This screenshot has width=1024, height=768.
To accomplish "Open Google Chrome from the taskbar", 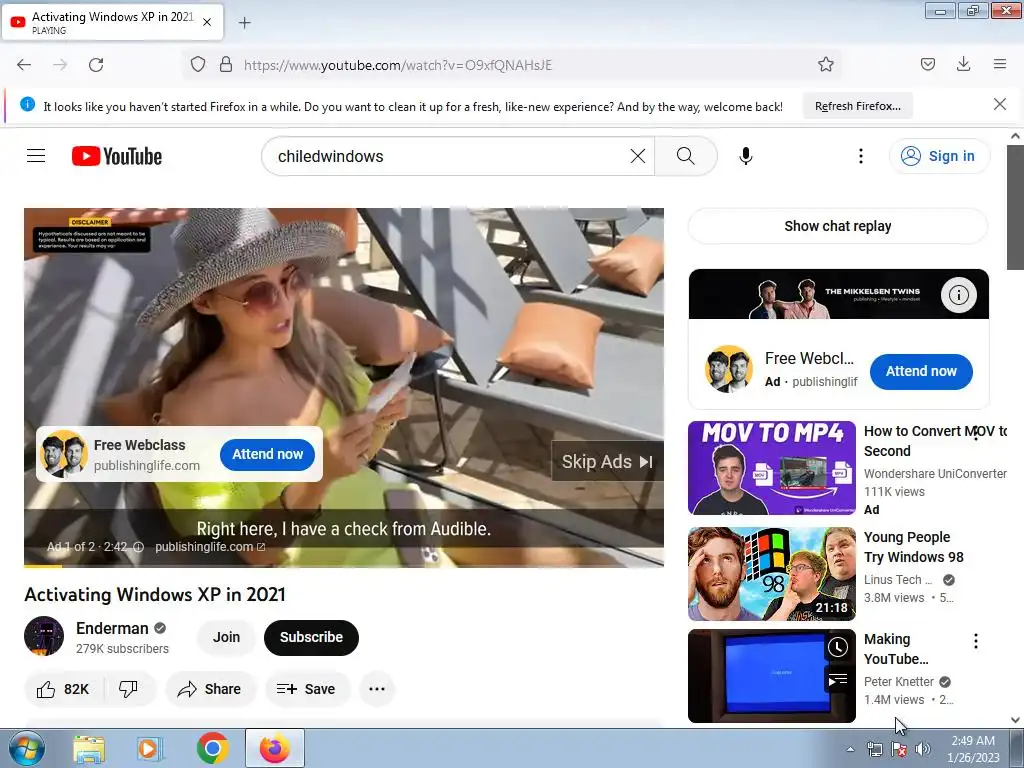I will coord(212,748).
